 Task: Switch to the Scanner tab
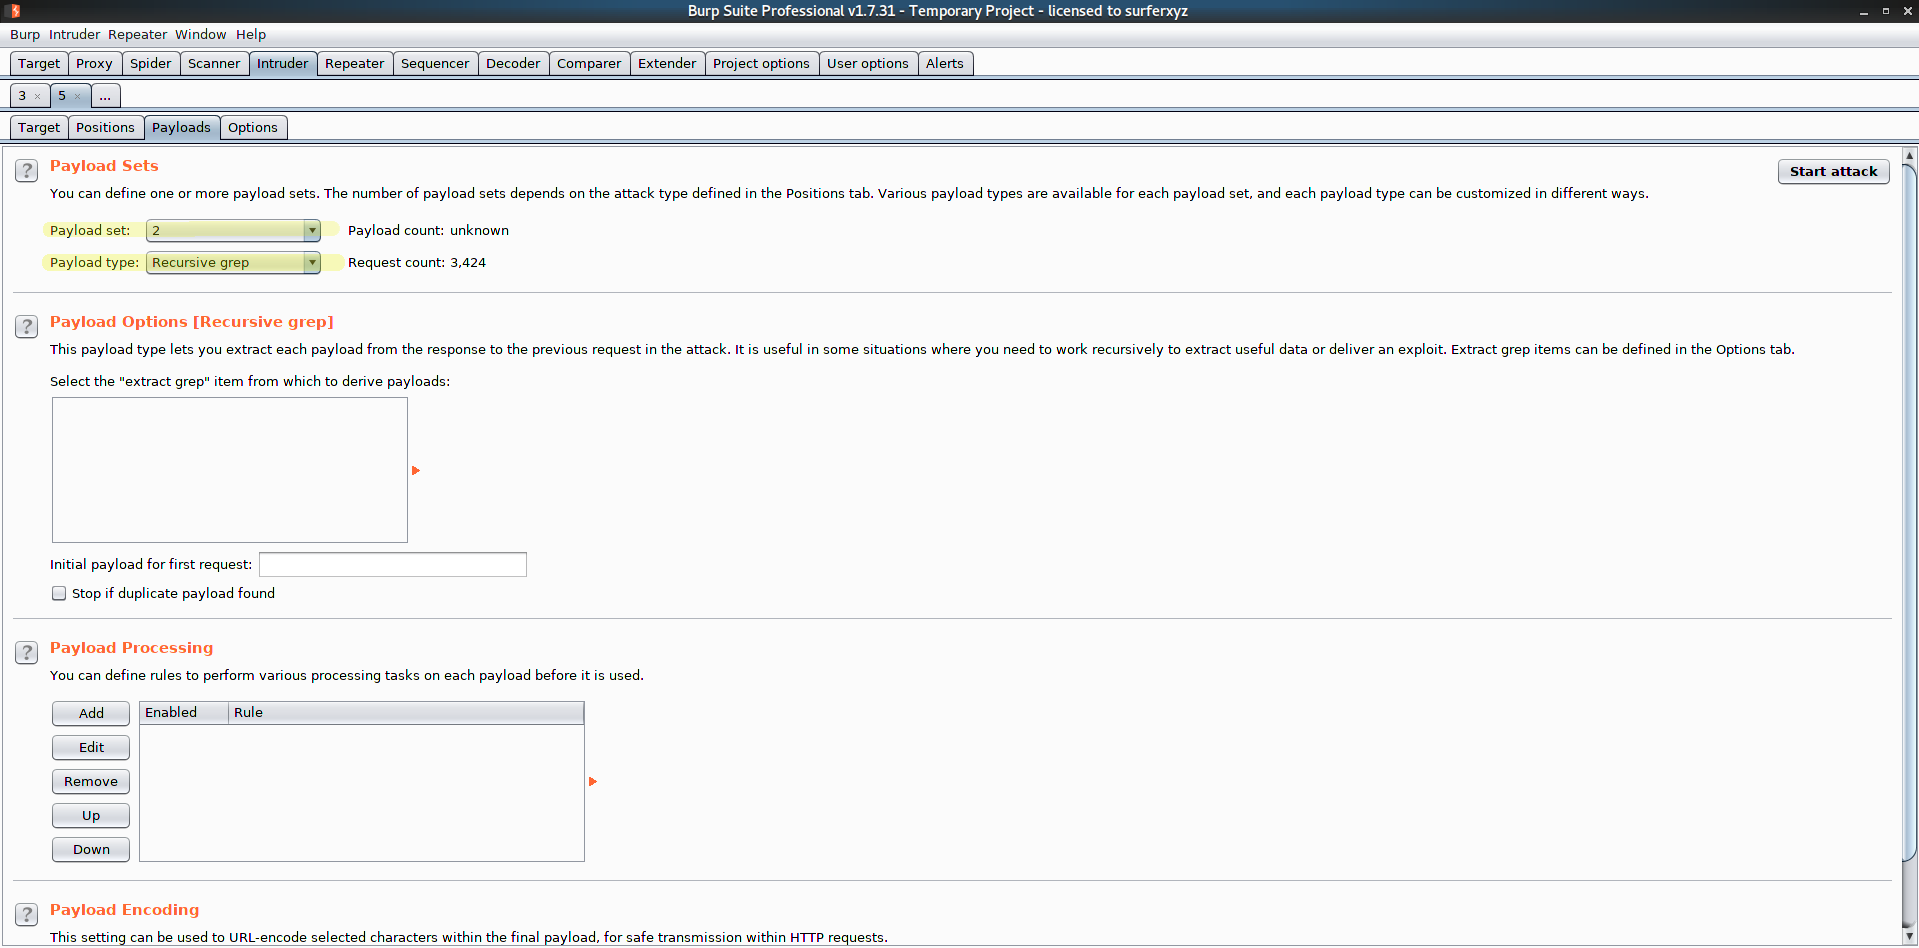pyautogui.click(x=214, y=63)
